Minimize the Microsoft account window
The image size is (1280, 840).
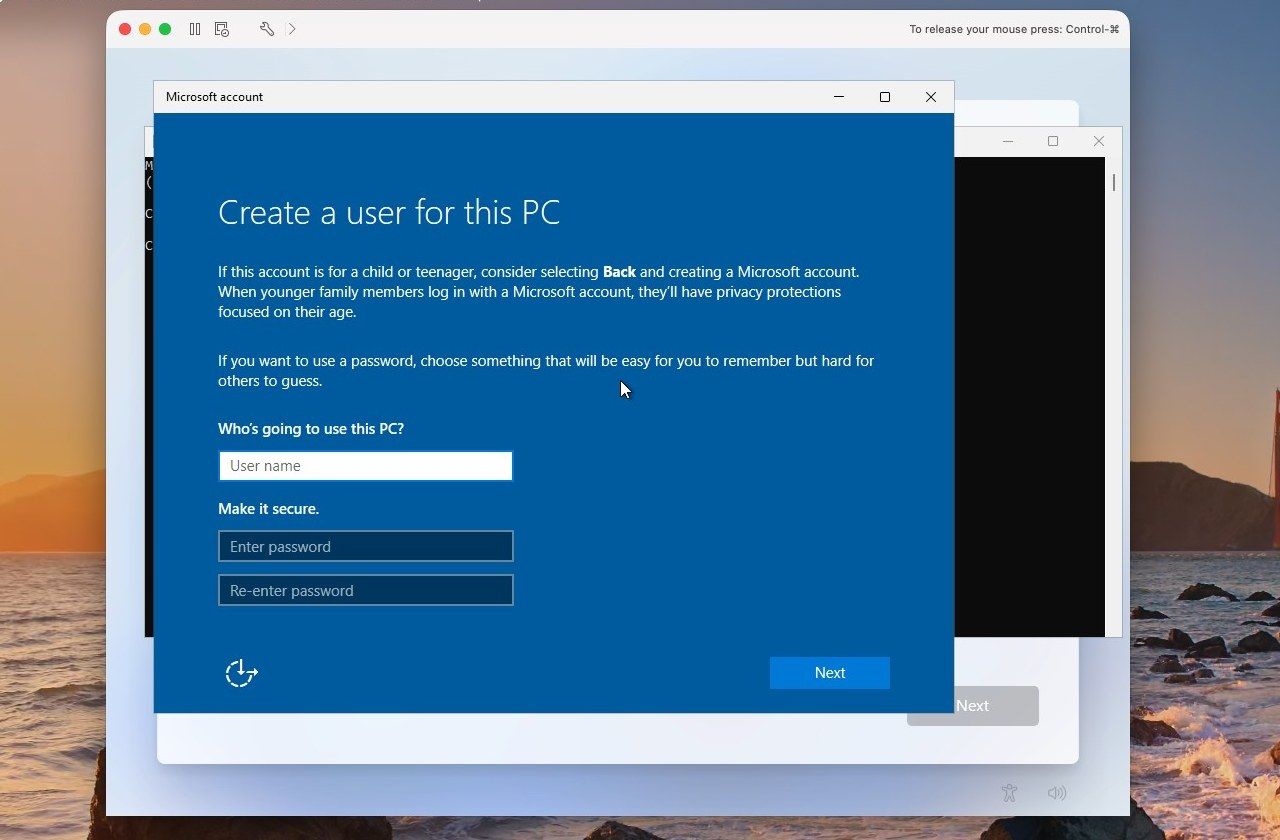click(x=839, y=97)
